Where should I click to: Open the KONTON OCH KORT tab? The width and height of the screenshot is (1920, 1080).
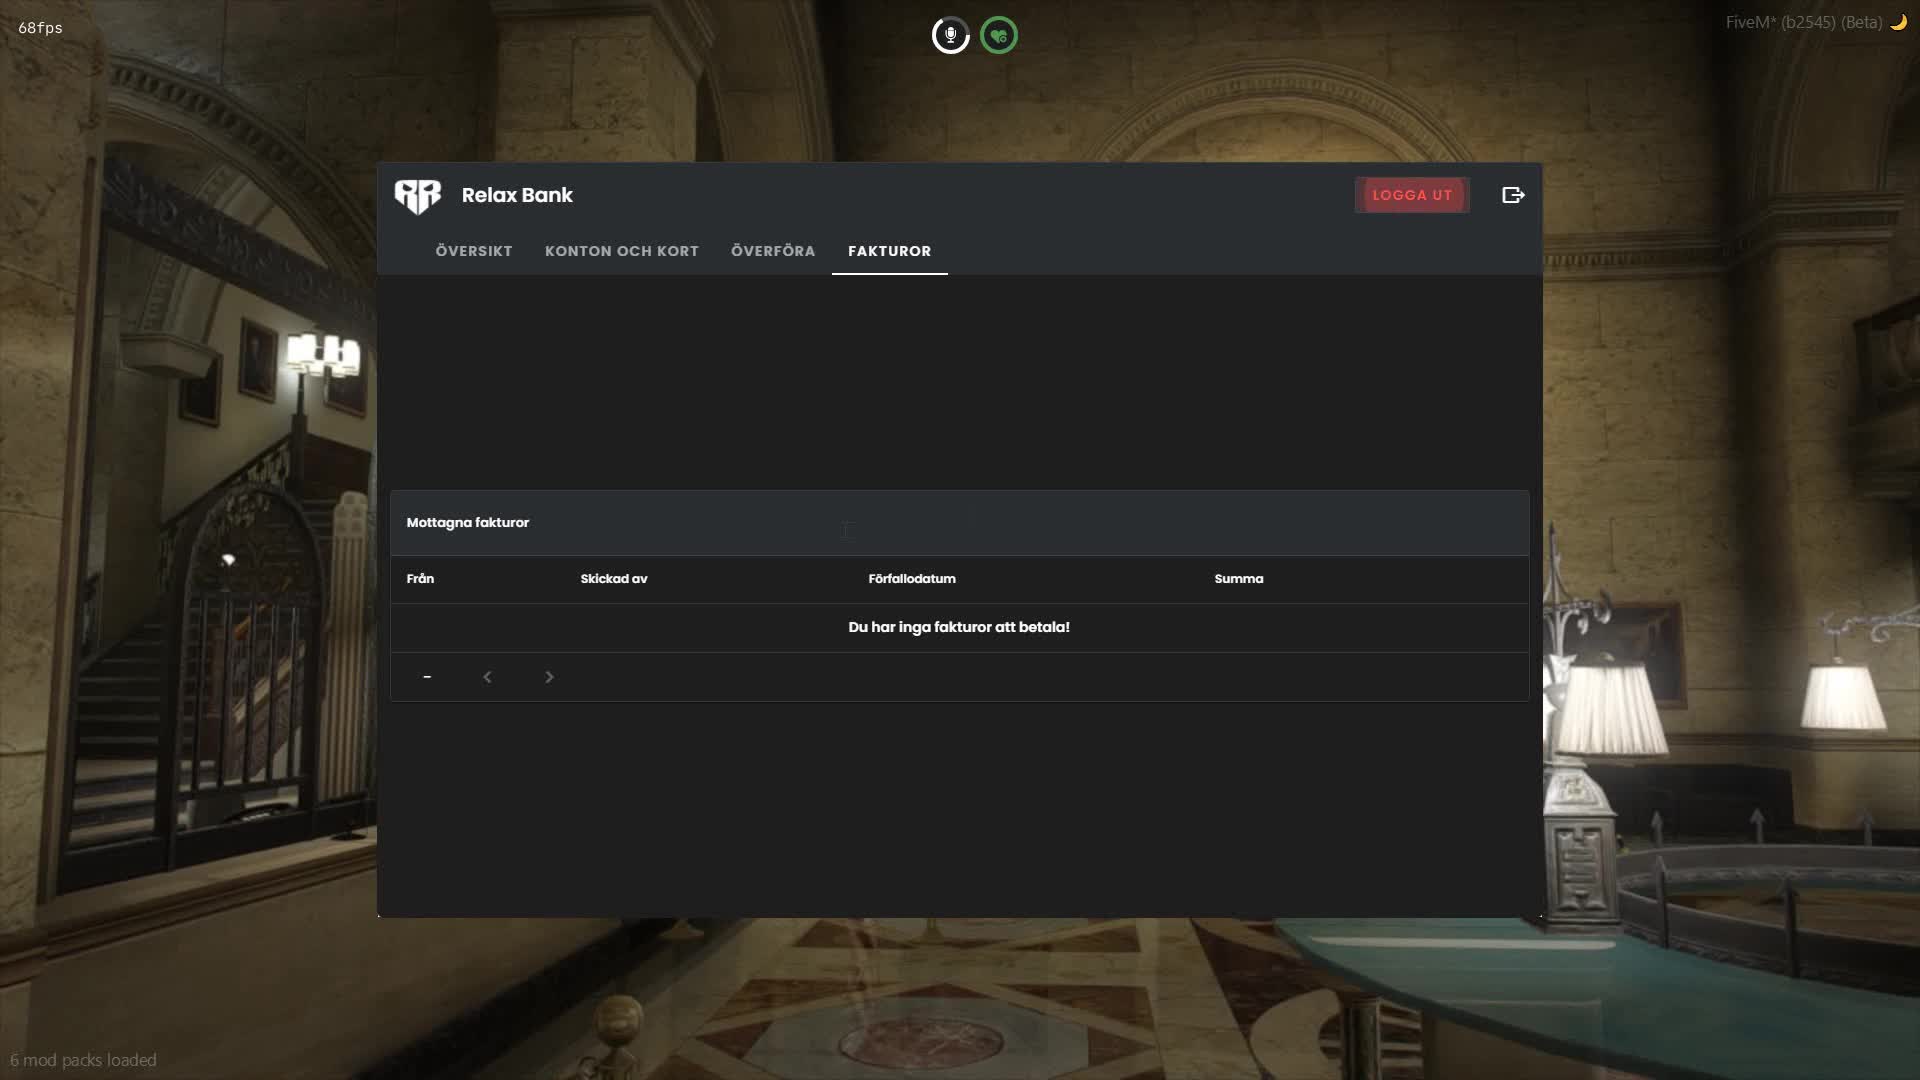(622, 251)
